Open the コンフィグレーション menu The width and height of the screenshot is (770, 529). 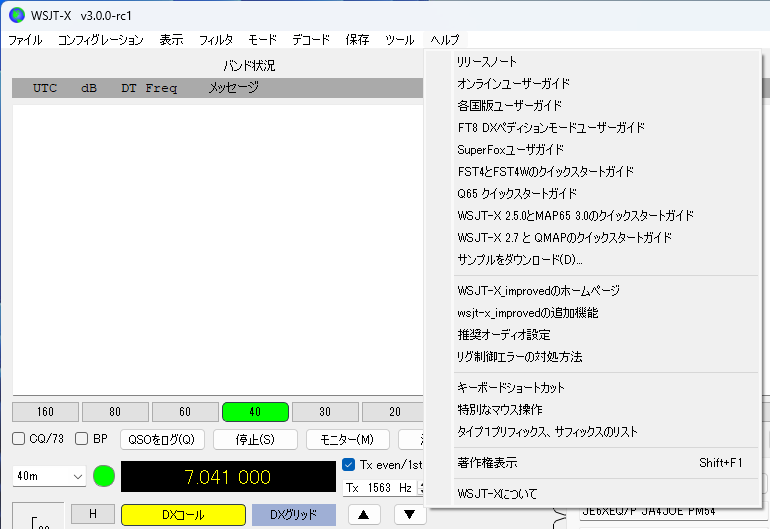[101, 40]
